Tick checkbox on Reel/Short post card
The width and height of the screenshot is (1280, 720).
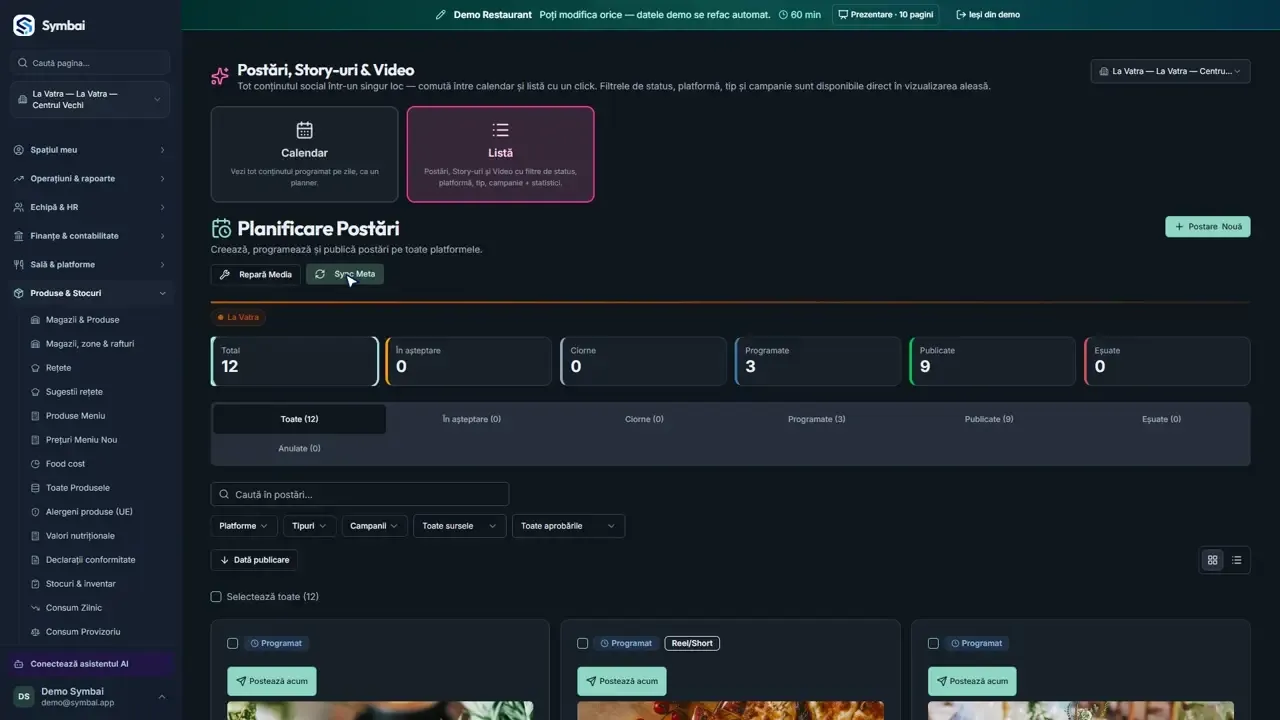tap(583, 643)
